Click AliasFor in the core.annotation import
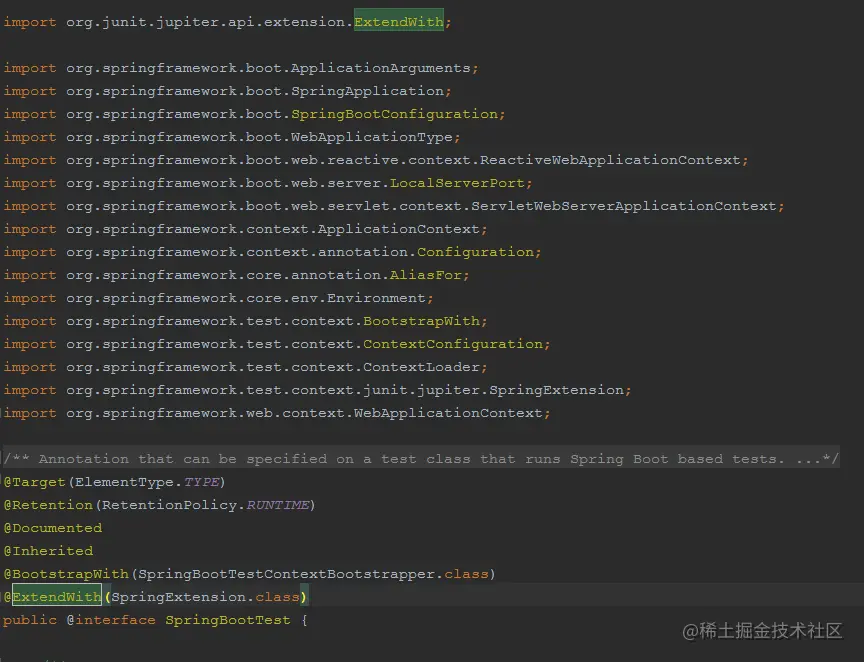This screenshot has height=662, width=864. point(426,275)
